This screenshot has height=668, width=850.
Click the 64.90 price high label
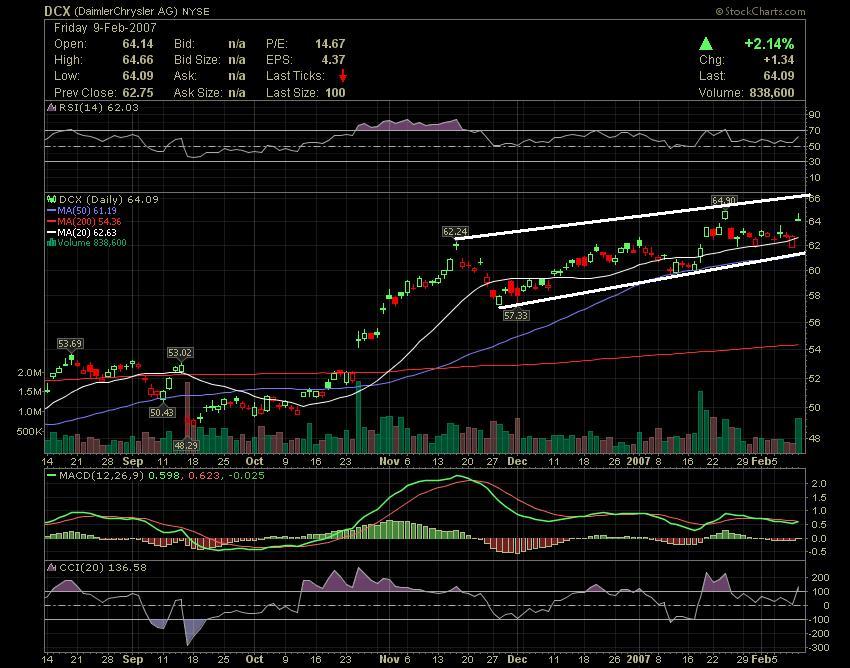click(724, 200)
